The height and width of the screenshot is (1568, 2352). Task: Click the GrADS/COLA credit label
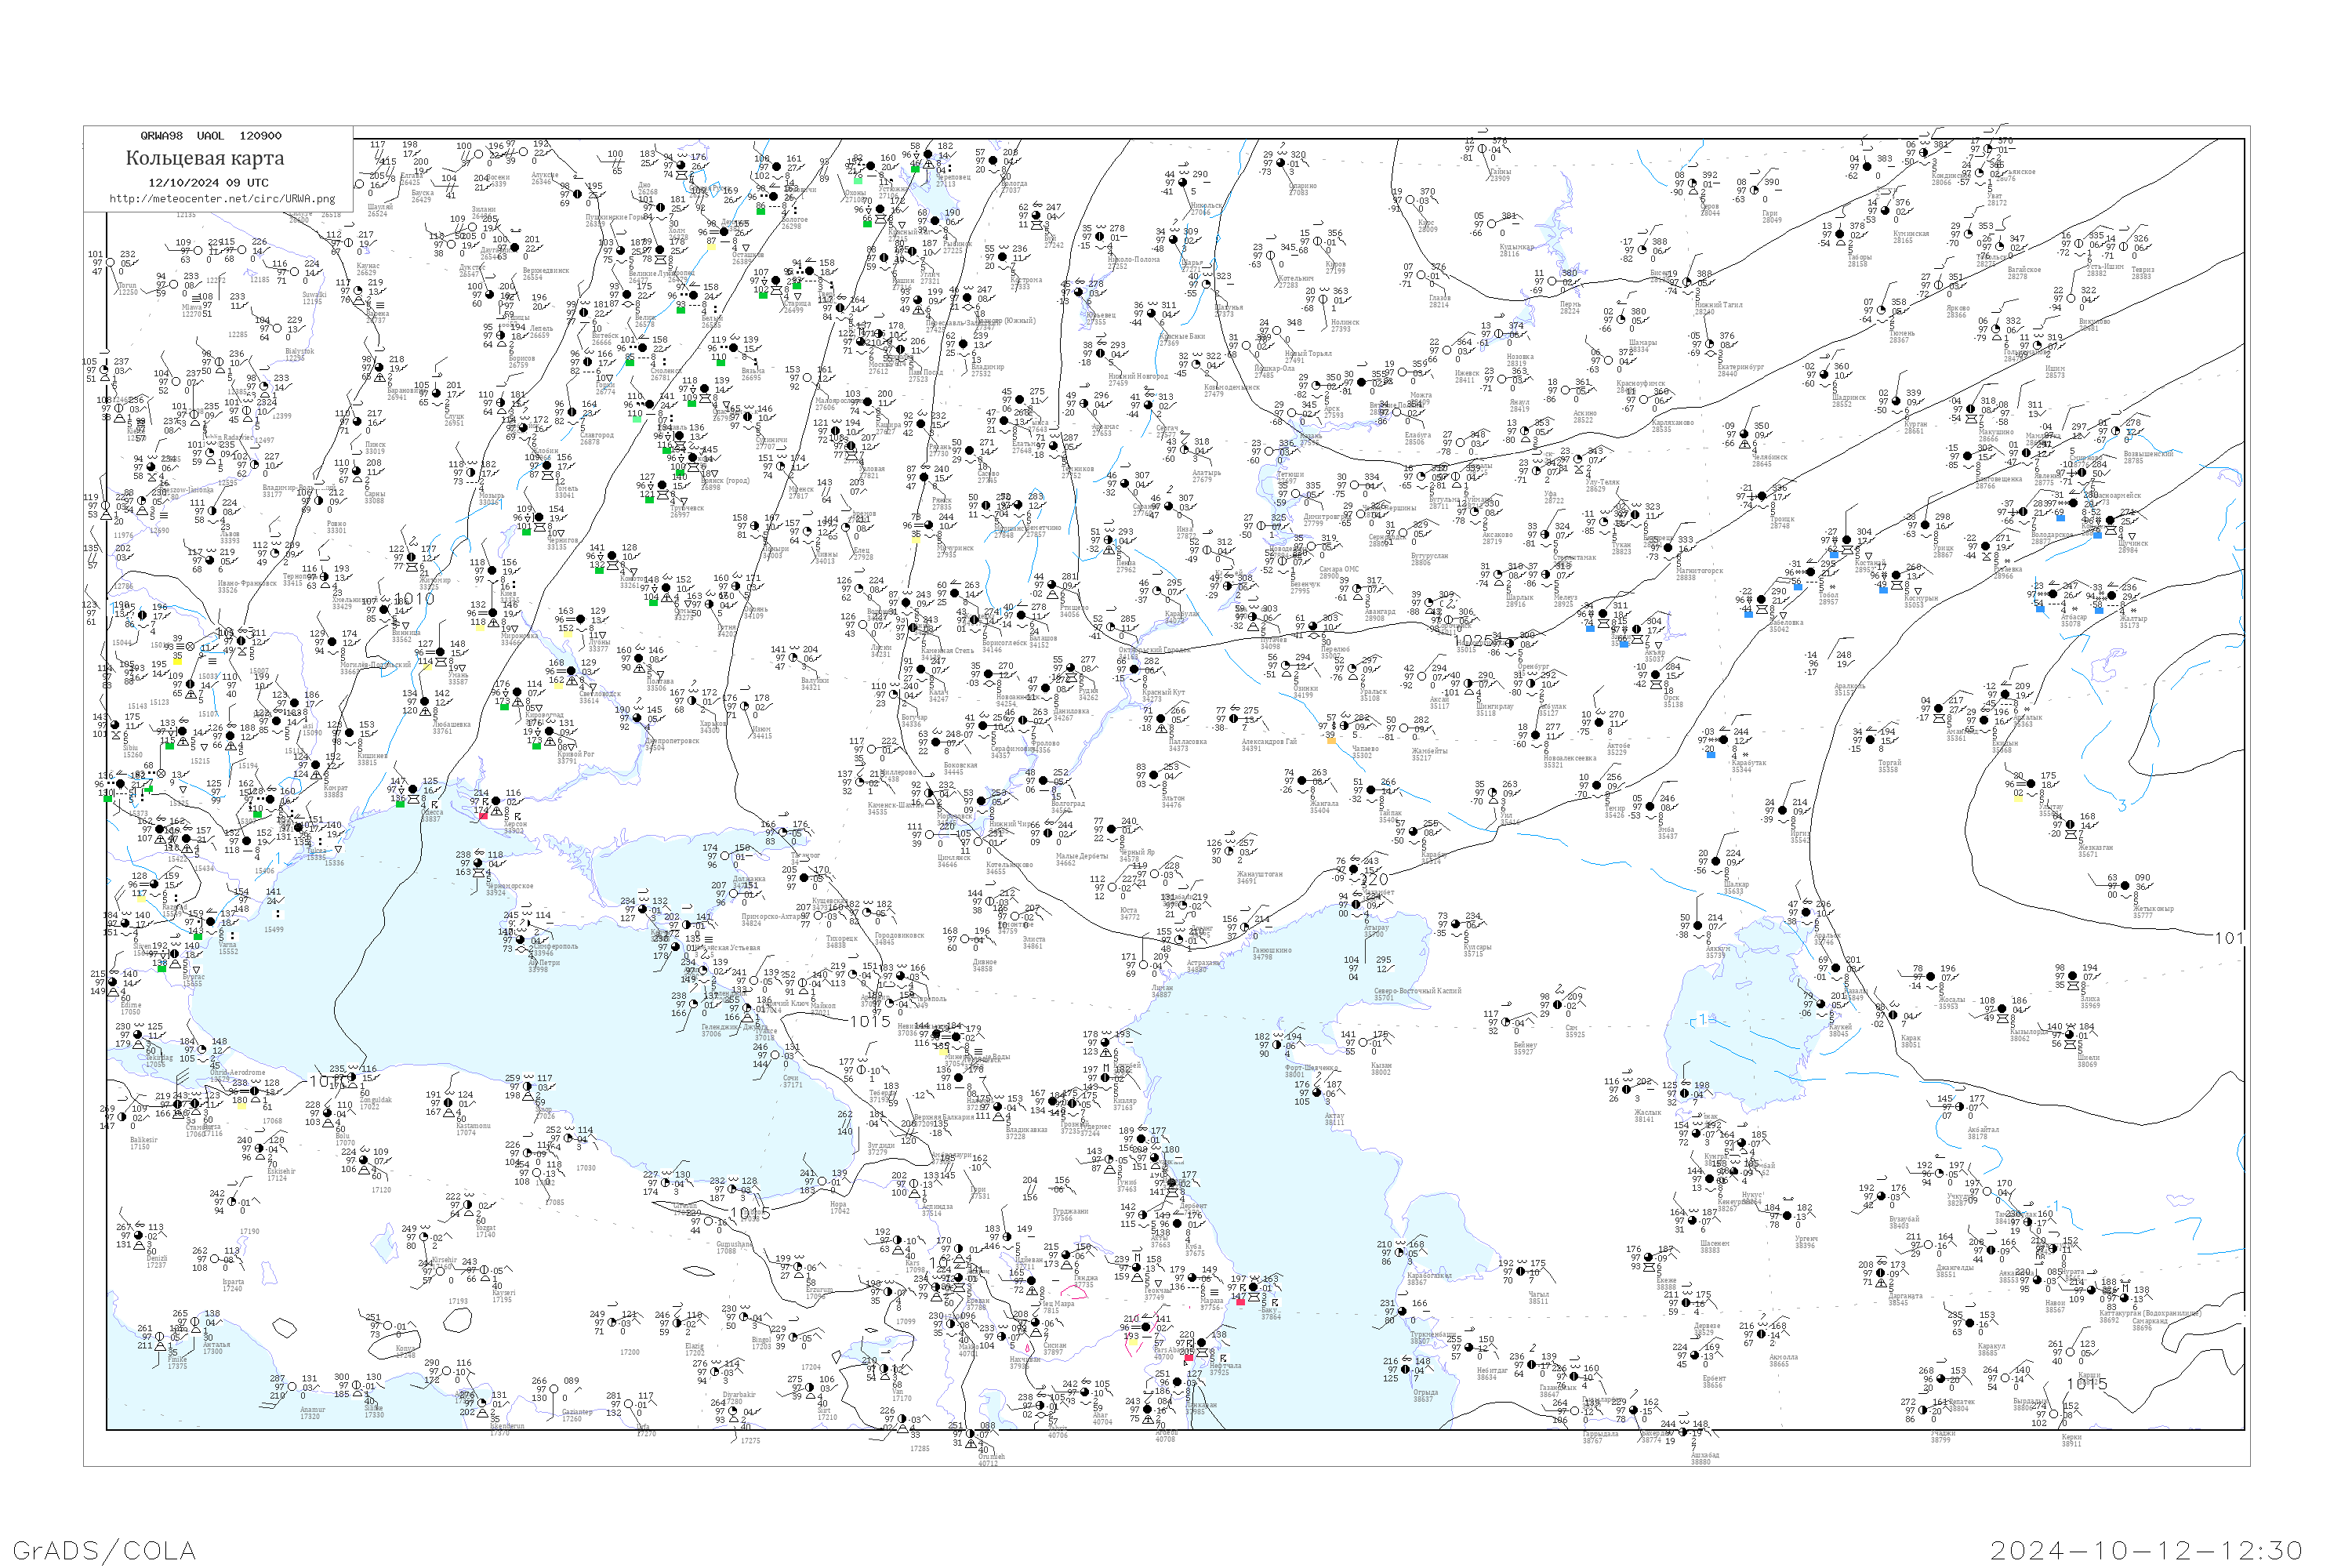click(104, 1550)
